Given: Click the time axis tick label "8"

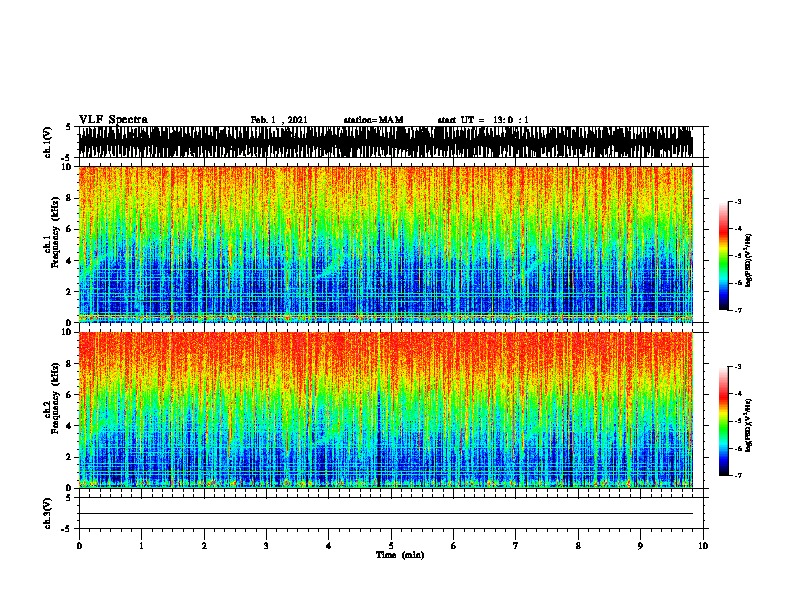Looking at the screenshot, I should coord(578,545).
